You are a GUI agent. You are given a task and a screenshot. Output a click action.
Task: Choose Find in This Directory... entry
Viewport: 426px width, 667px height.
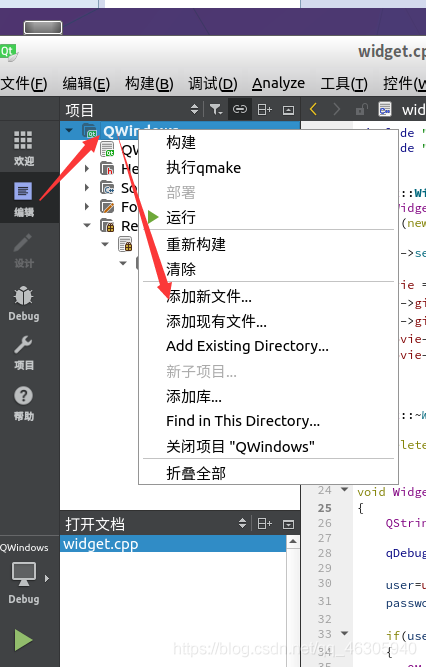[268, 421]
